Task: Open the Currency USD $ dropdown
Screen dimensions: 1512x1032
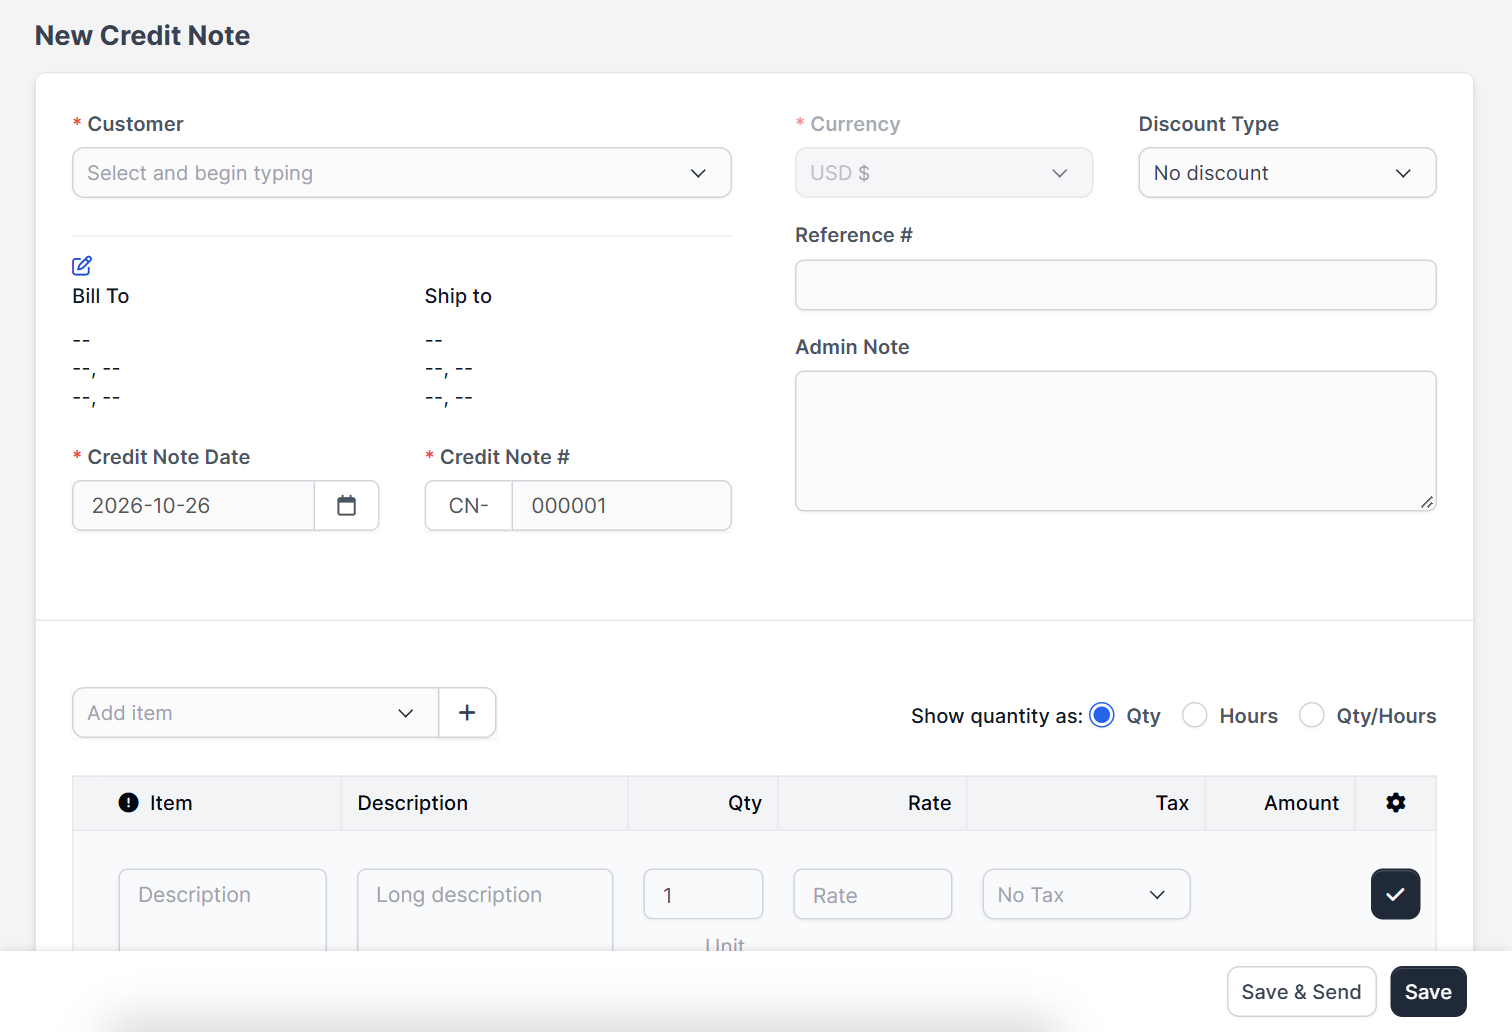Action: coord(944,173)
